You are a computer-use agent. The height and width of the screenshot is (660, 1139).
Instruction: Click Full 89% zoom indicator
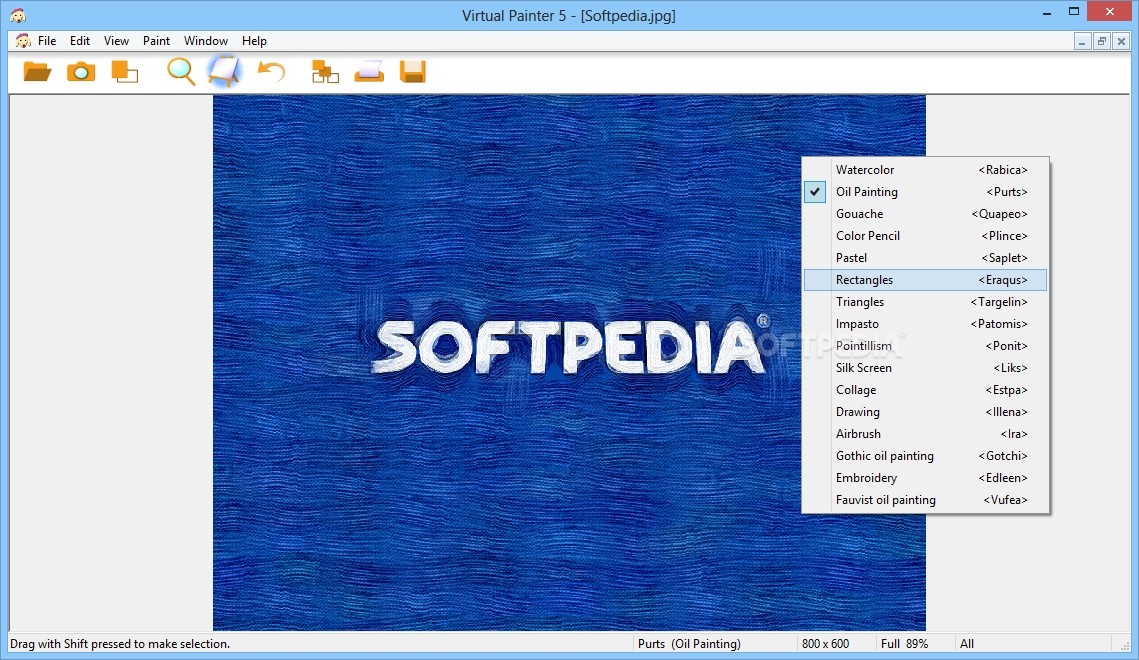click(916, 643)
